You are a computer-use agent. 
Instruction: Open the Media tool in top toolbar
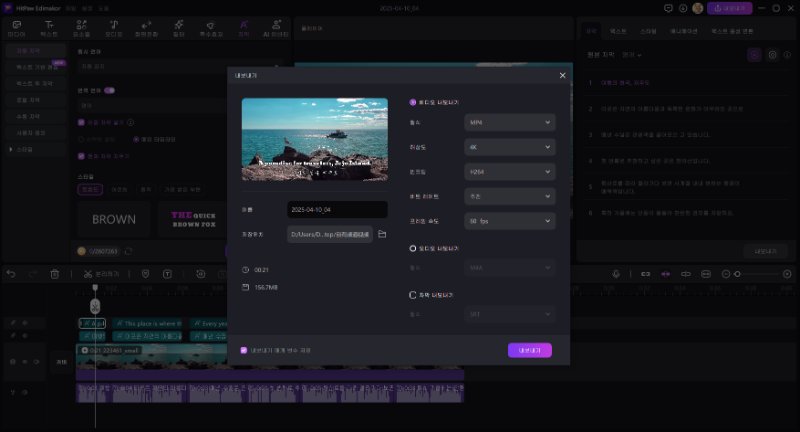(x=16, y=29)
